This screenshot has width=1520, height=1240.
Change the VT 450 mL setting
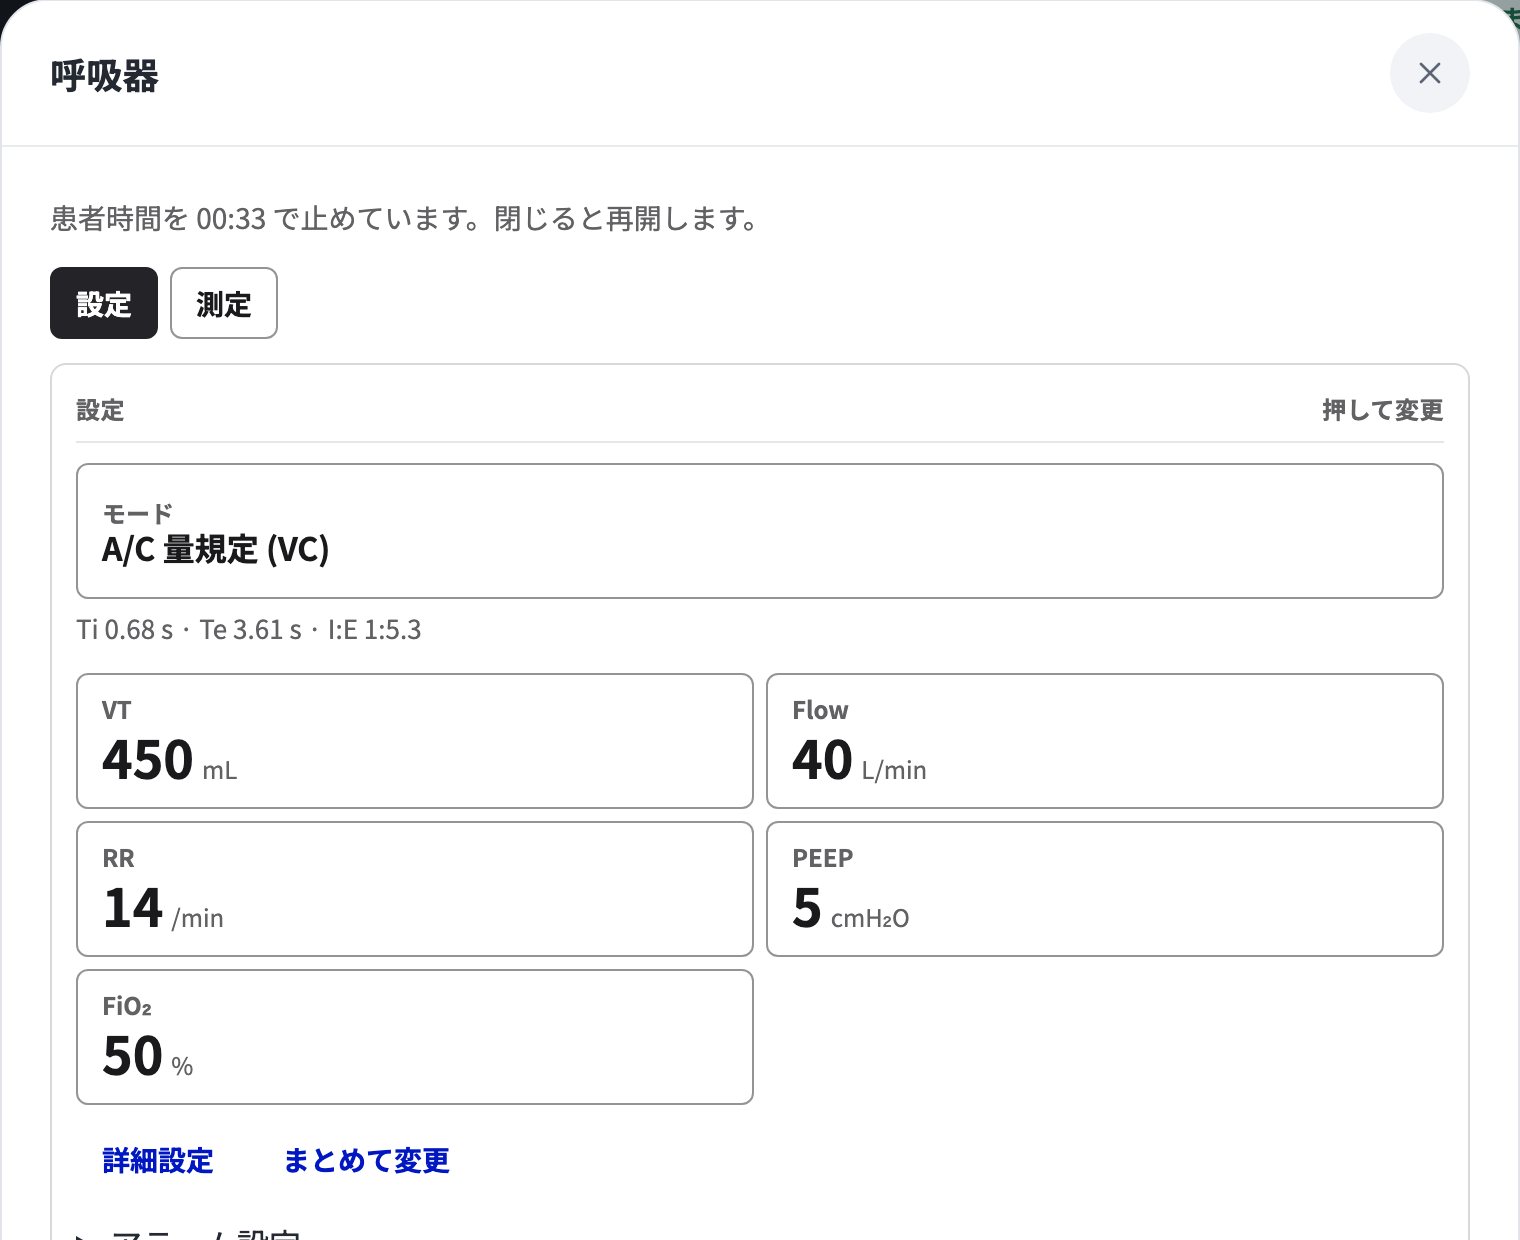pos(415,741)
